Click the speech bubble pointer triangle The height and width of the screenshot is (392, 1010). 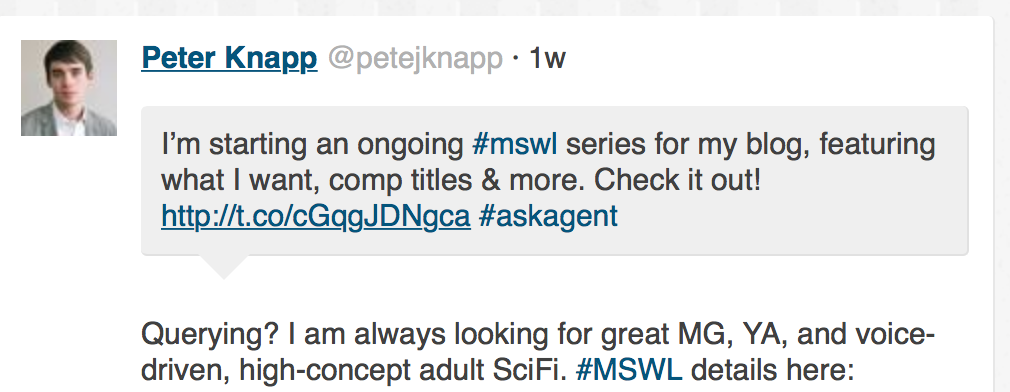coord(224,266)
